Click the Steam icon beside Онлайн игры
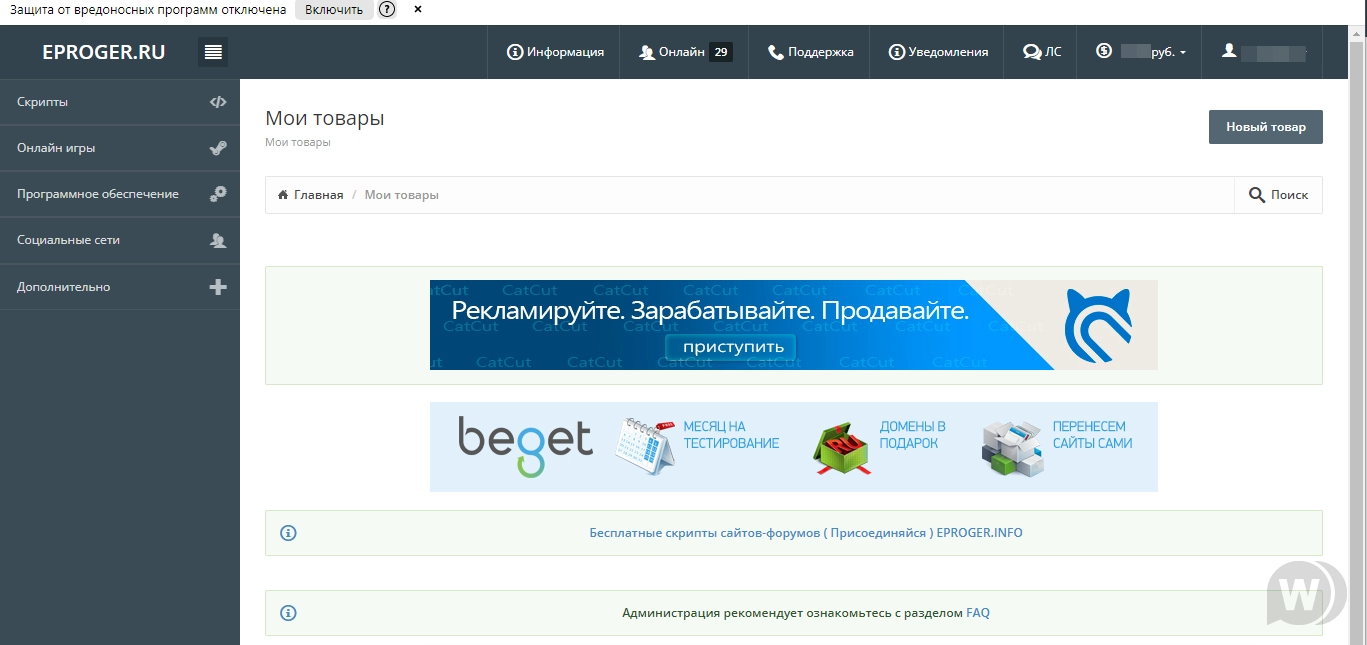Screen dimensions: 1367x645 coord(218,148)
